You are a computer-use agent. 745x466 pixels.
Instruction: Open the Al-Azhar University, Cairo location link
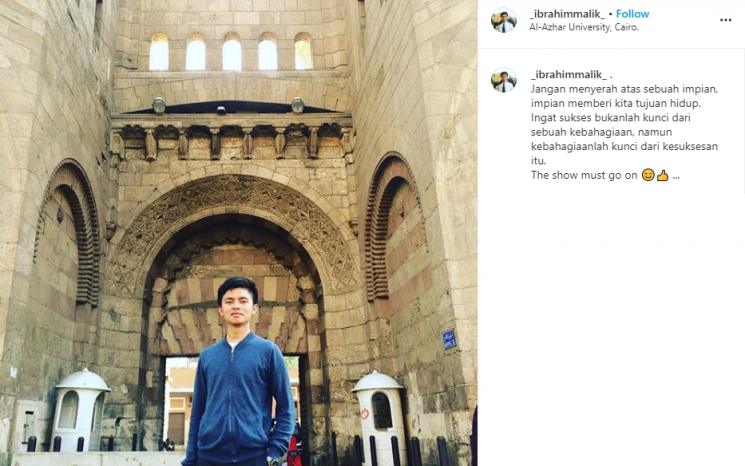584,27
